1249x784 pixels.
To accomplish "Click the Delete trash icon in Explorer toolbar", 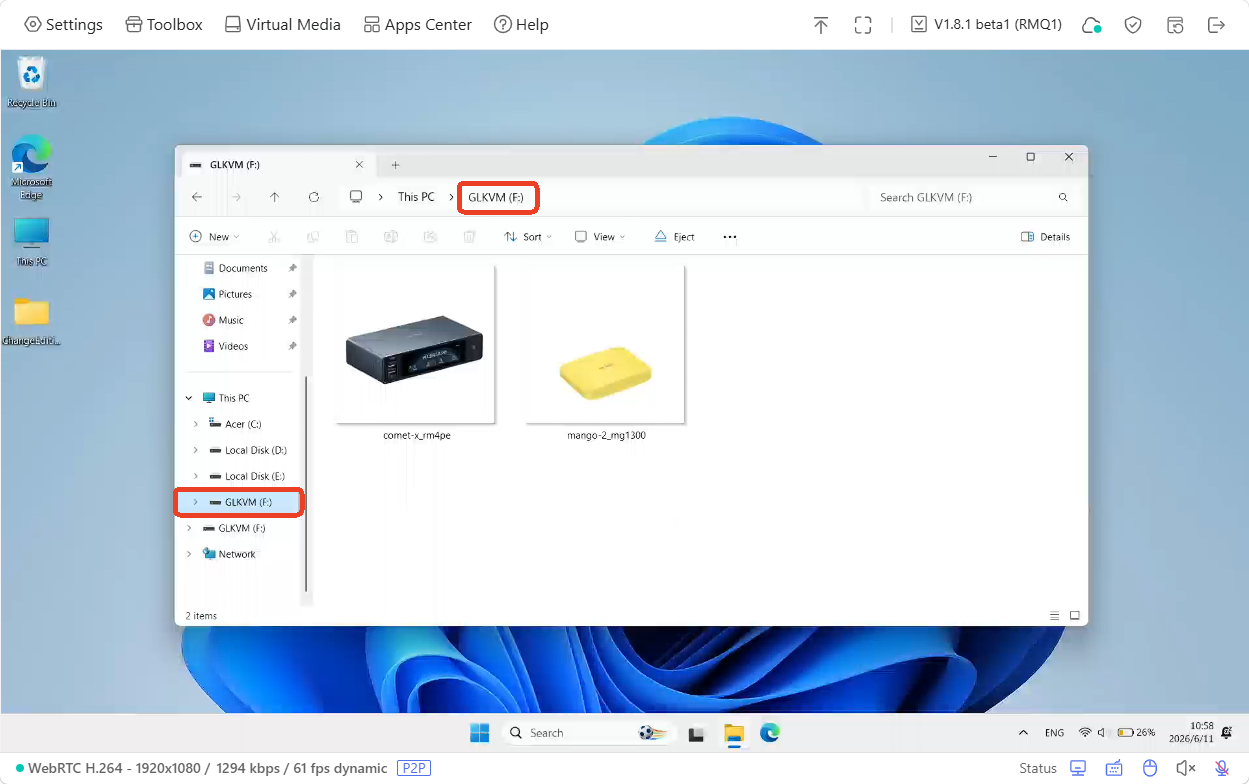I will click(469, 237).
